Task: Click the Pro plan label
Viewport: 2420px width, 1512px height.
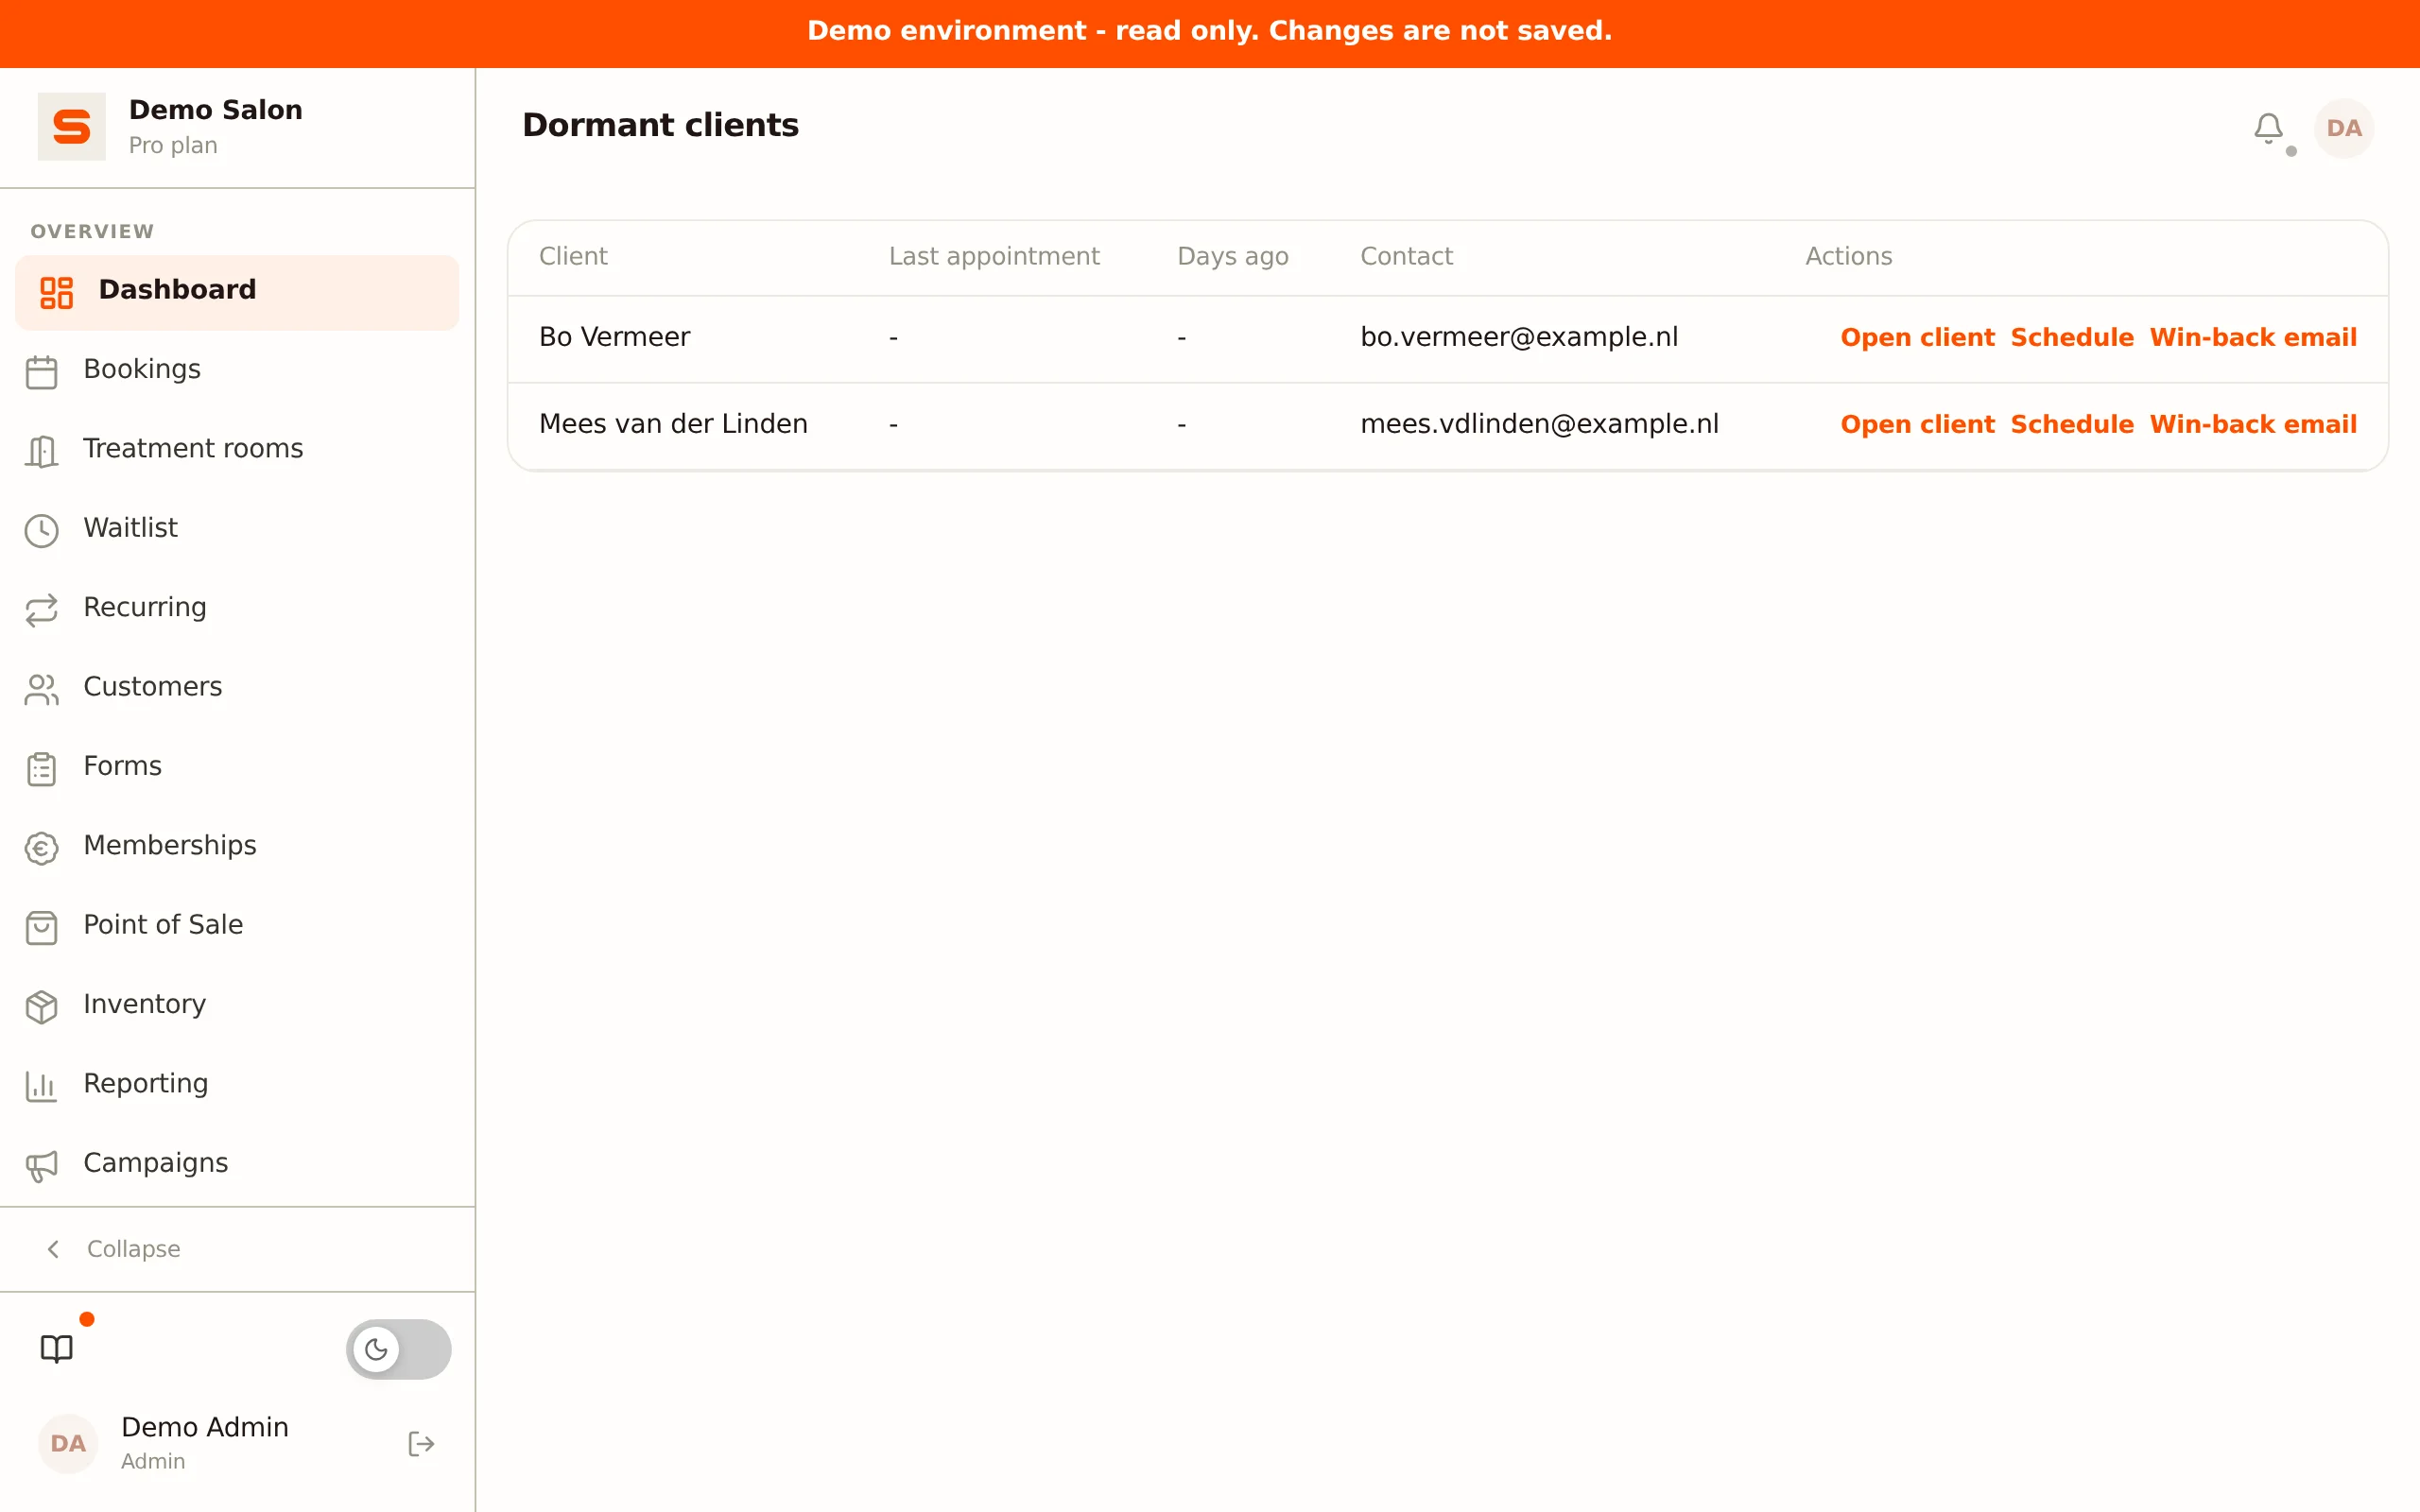Action: [x=173, y=145]
